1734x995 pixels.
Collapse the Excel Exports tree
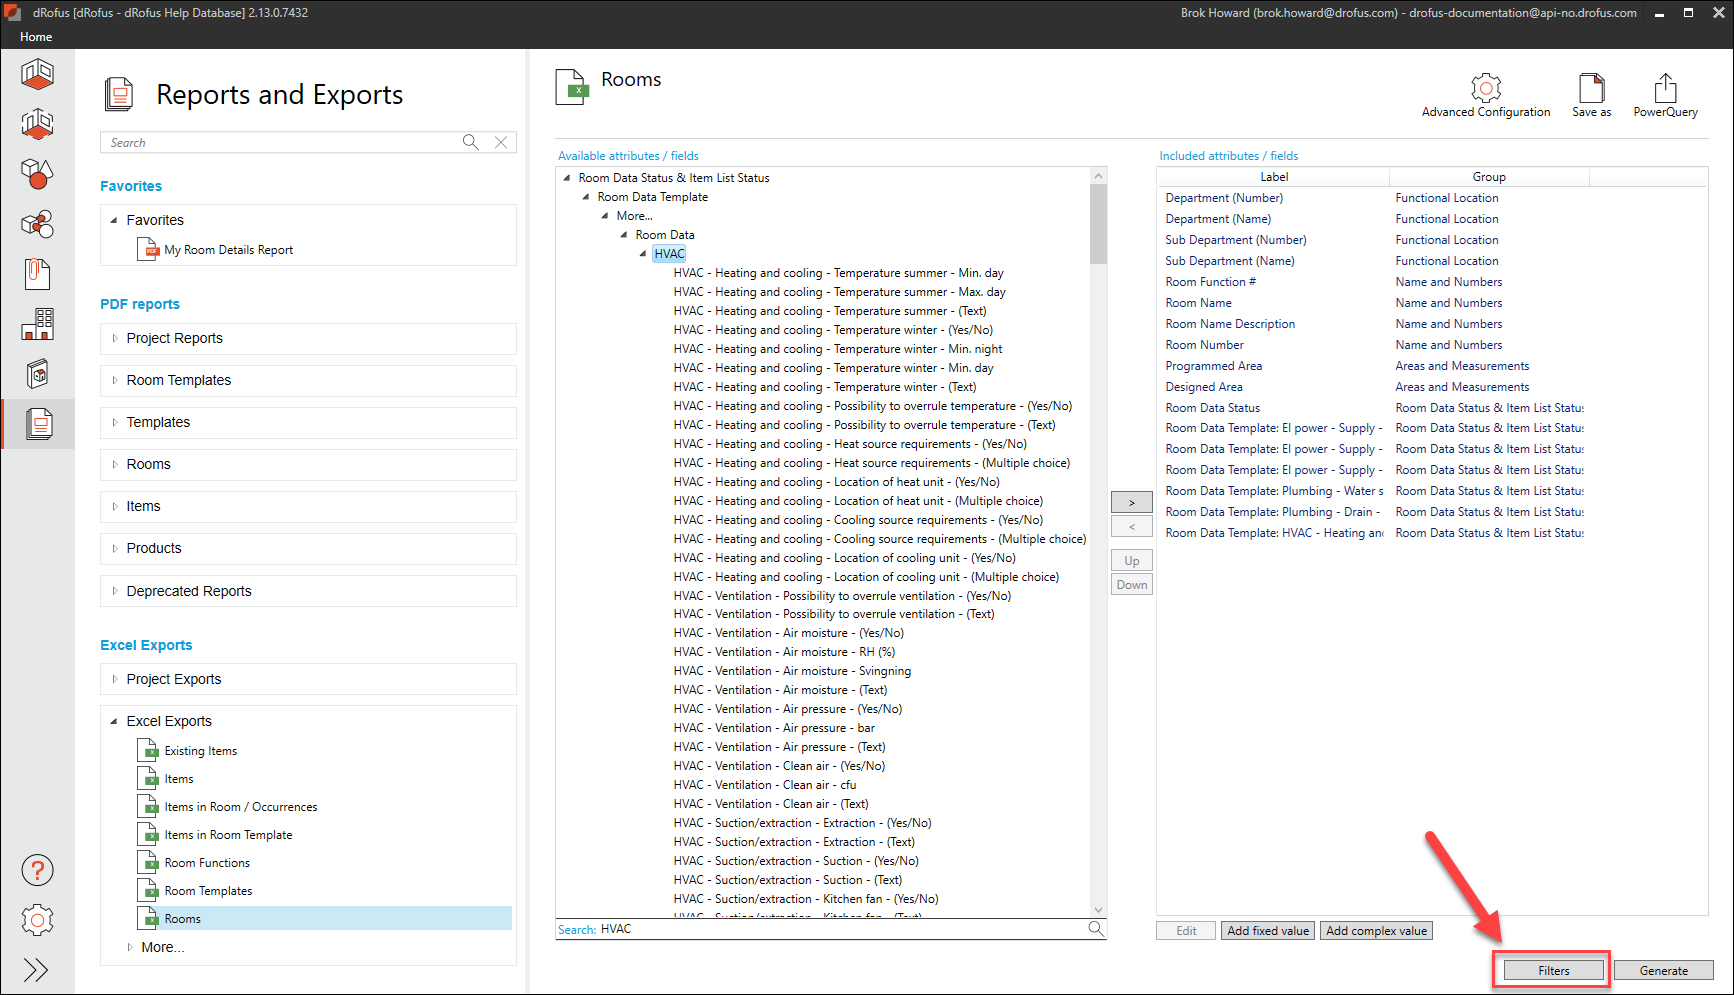tap(114, 721)
